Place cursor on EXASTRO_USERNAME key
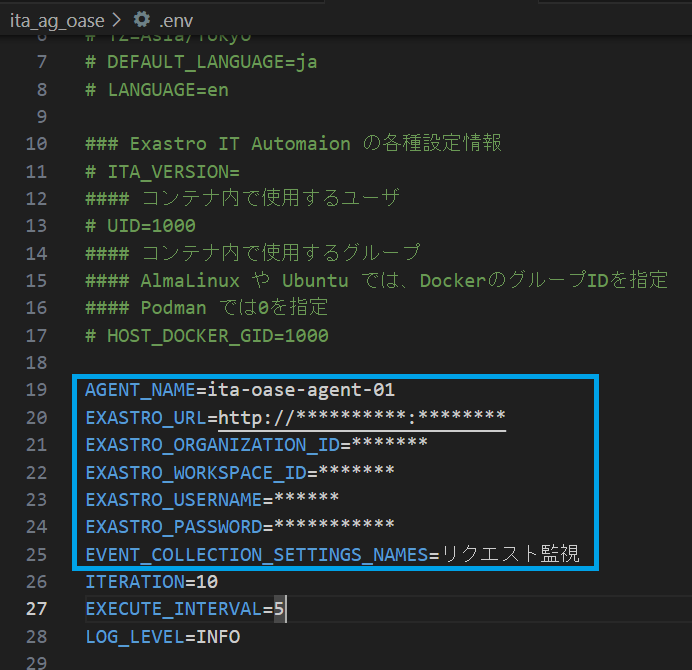 click(x=173, y=499)
